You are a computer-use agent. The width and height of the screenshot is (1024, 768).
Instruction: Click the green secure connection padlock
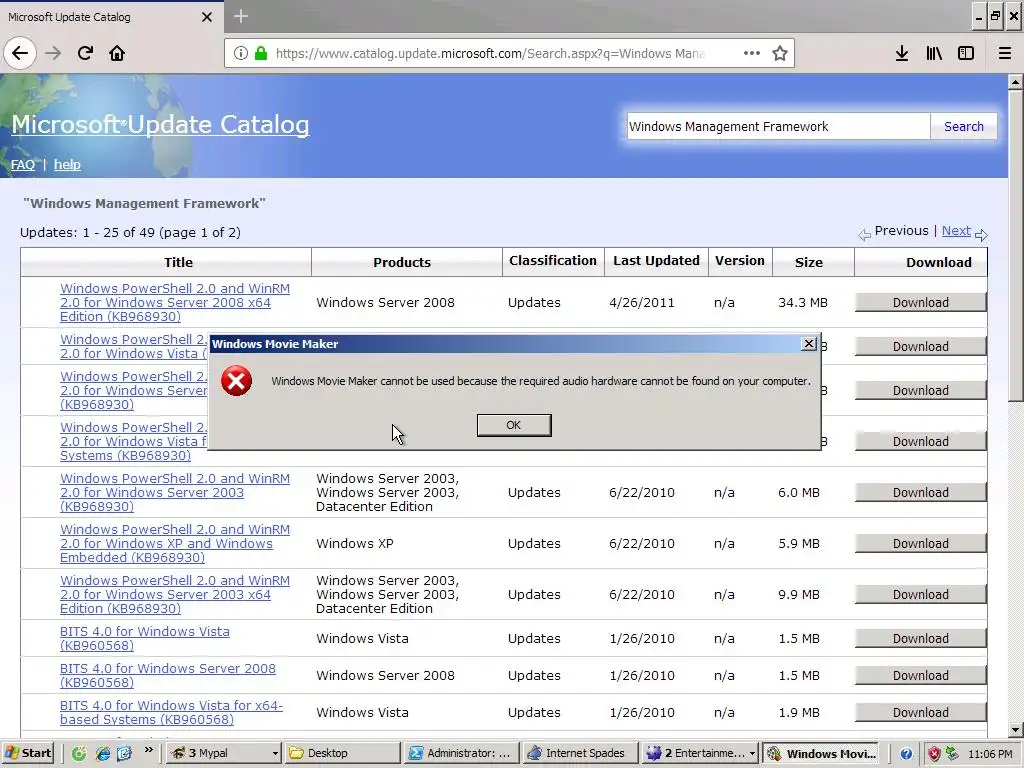pos(261,54)
